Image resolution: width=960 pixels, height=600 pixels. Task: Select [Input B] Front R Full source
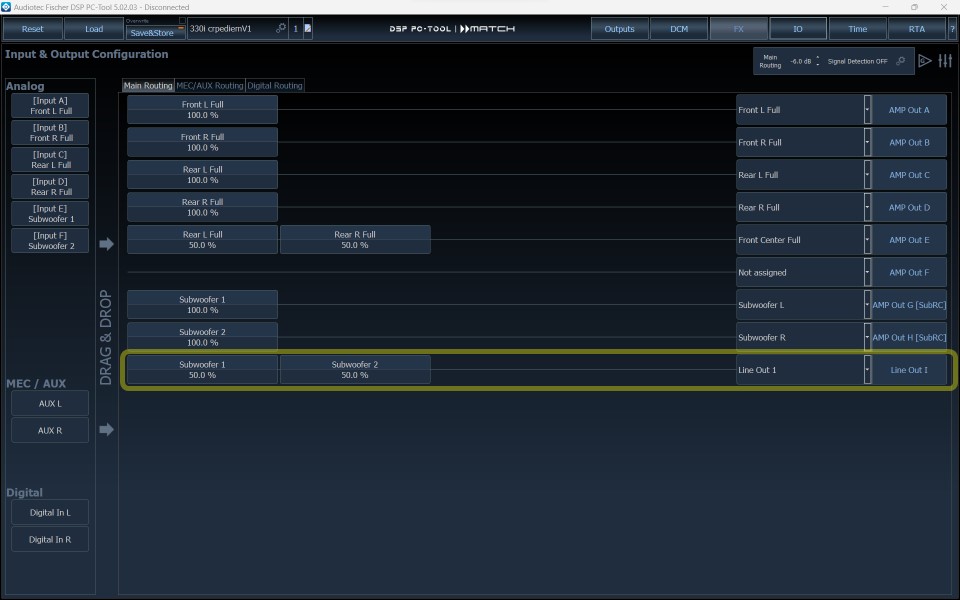point(50,132)
